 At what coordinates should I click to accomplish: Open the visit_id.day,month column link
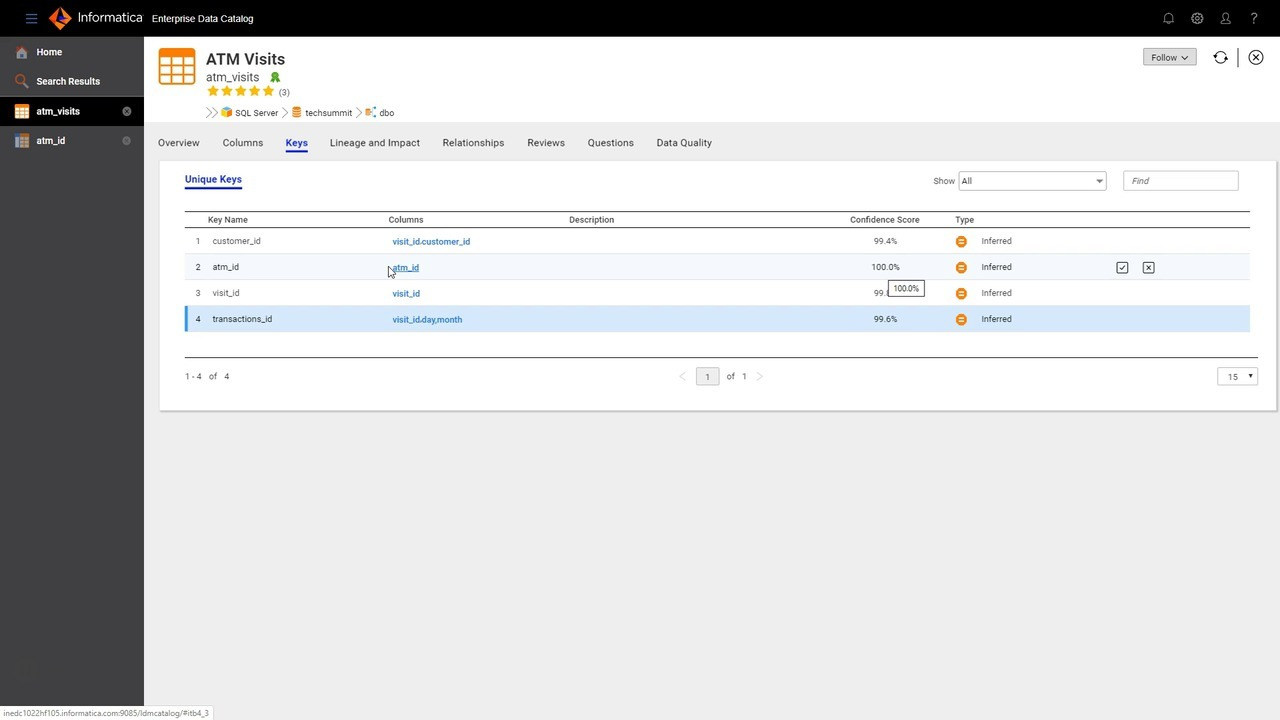pyautogui.click(x=427, y=320)
